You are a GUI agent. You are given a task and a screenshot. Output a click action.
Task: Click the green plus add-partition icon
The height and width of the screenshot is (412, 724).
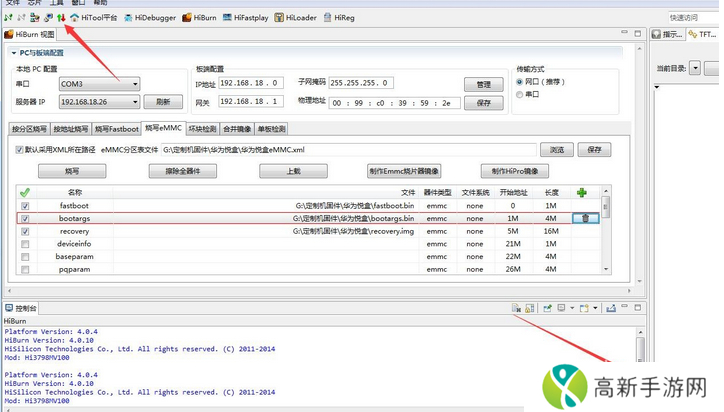(x=581, y=192)
